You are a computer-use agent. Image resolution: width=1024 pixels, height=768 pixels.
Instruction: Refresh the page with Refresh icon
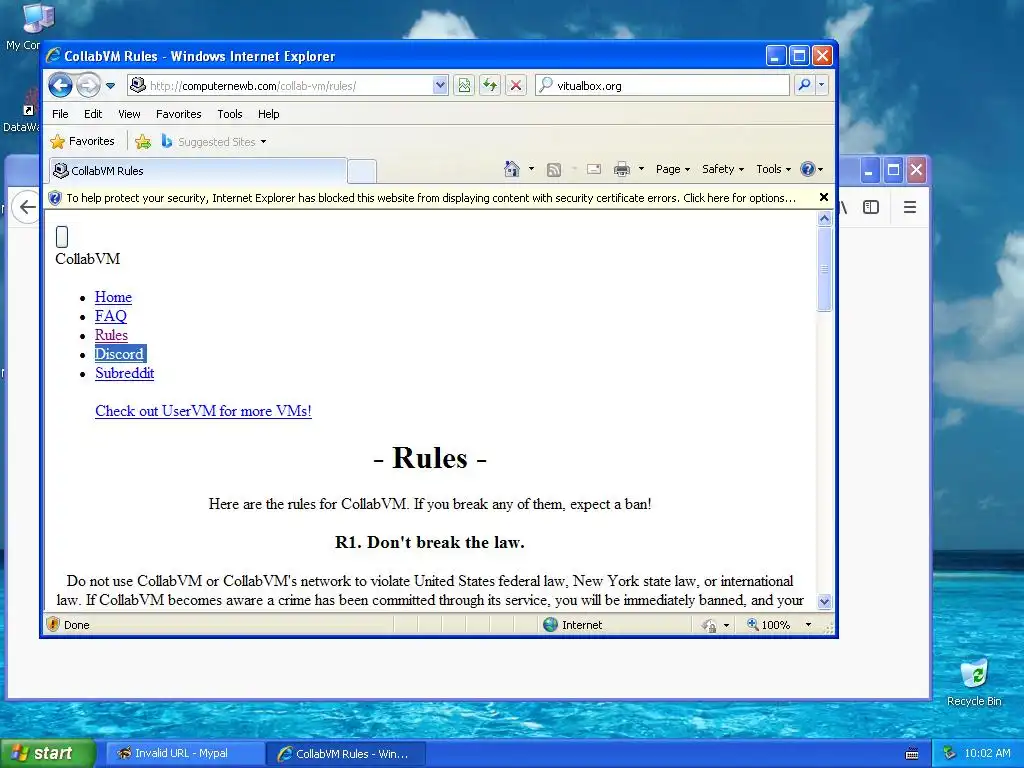pyautogui.click(x=490, y=85)
